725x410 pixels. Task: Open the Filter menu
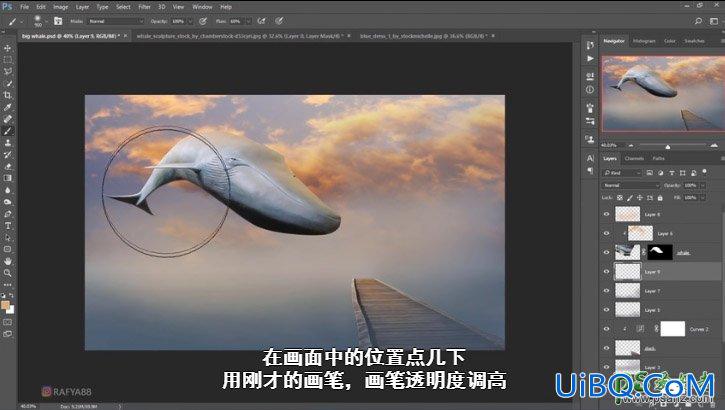(x=145, y=7)
